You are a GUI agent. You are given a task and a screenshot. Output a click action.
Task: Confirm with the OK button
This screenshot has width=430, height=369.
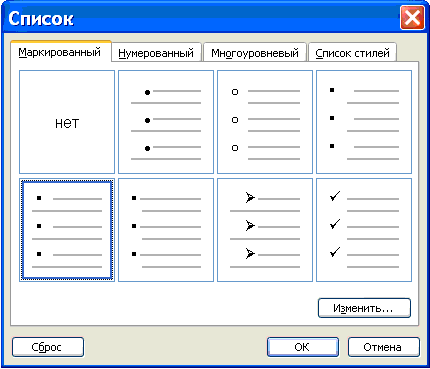click(x=303, y=347)
